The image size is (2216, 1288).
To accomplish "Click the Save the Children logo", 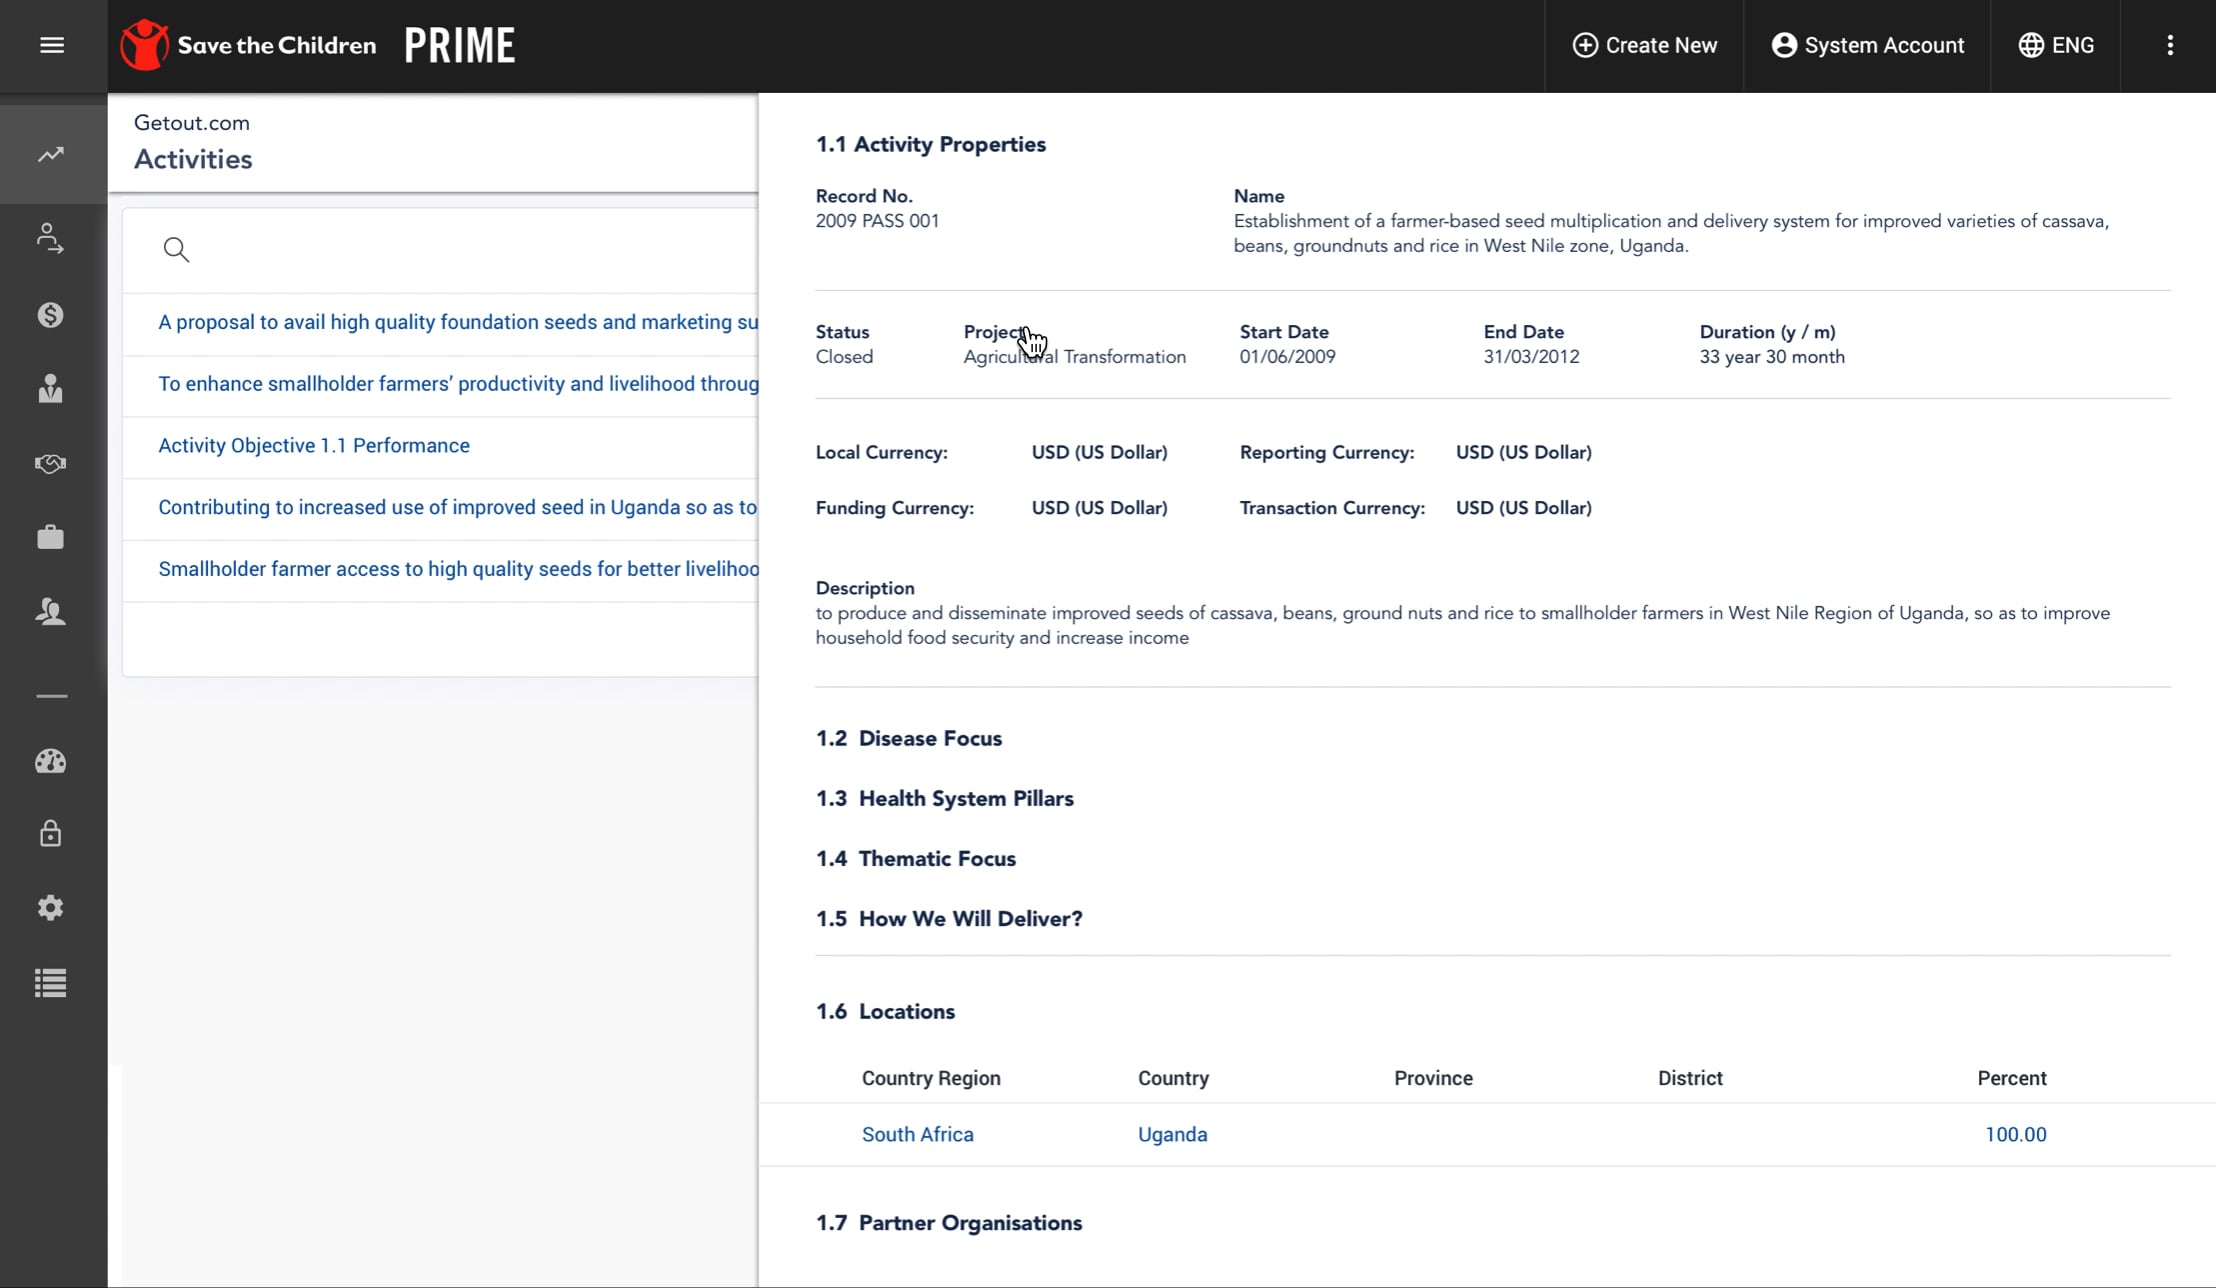I will [248, 45].
